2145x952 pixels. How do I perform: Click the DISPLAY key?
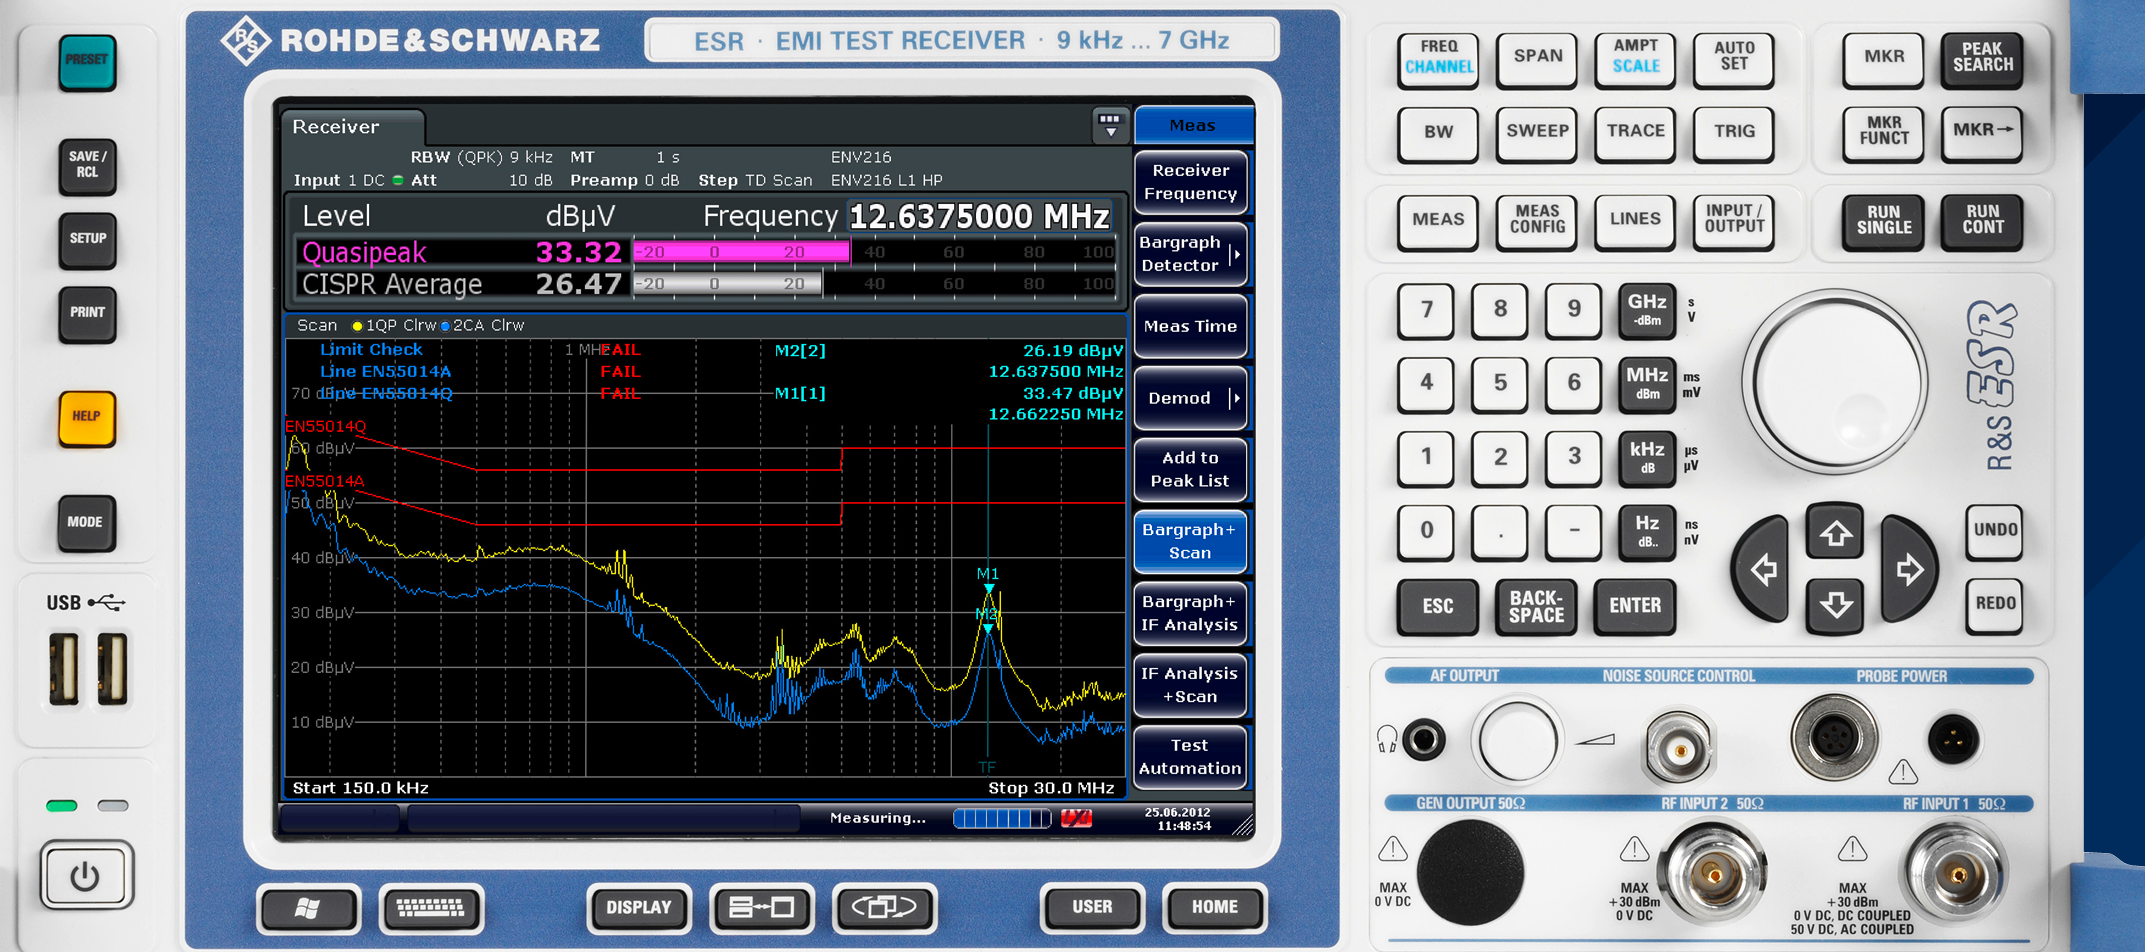coord(639,908)
